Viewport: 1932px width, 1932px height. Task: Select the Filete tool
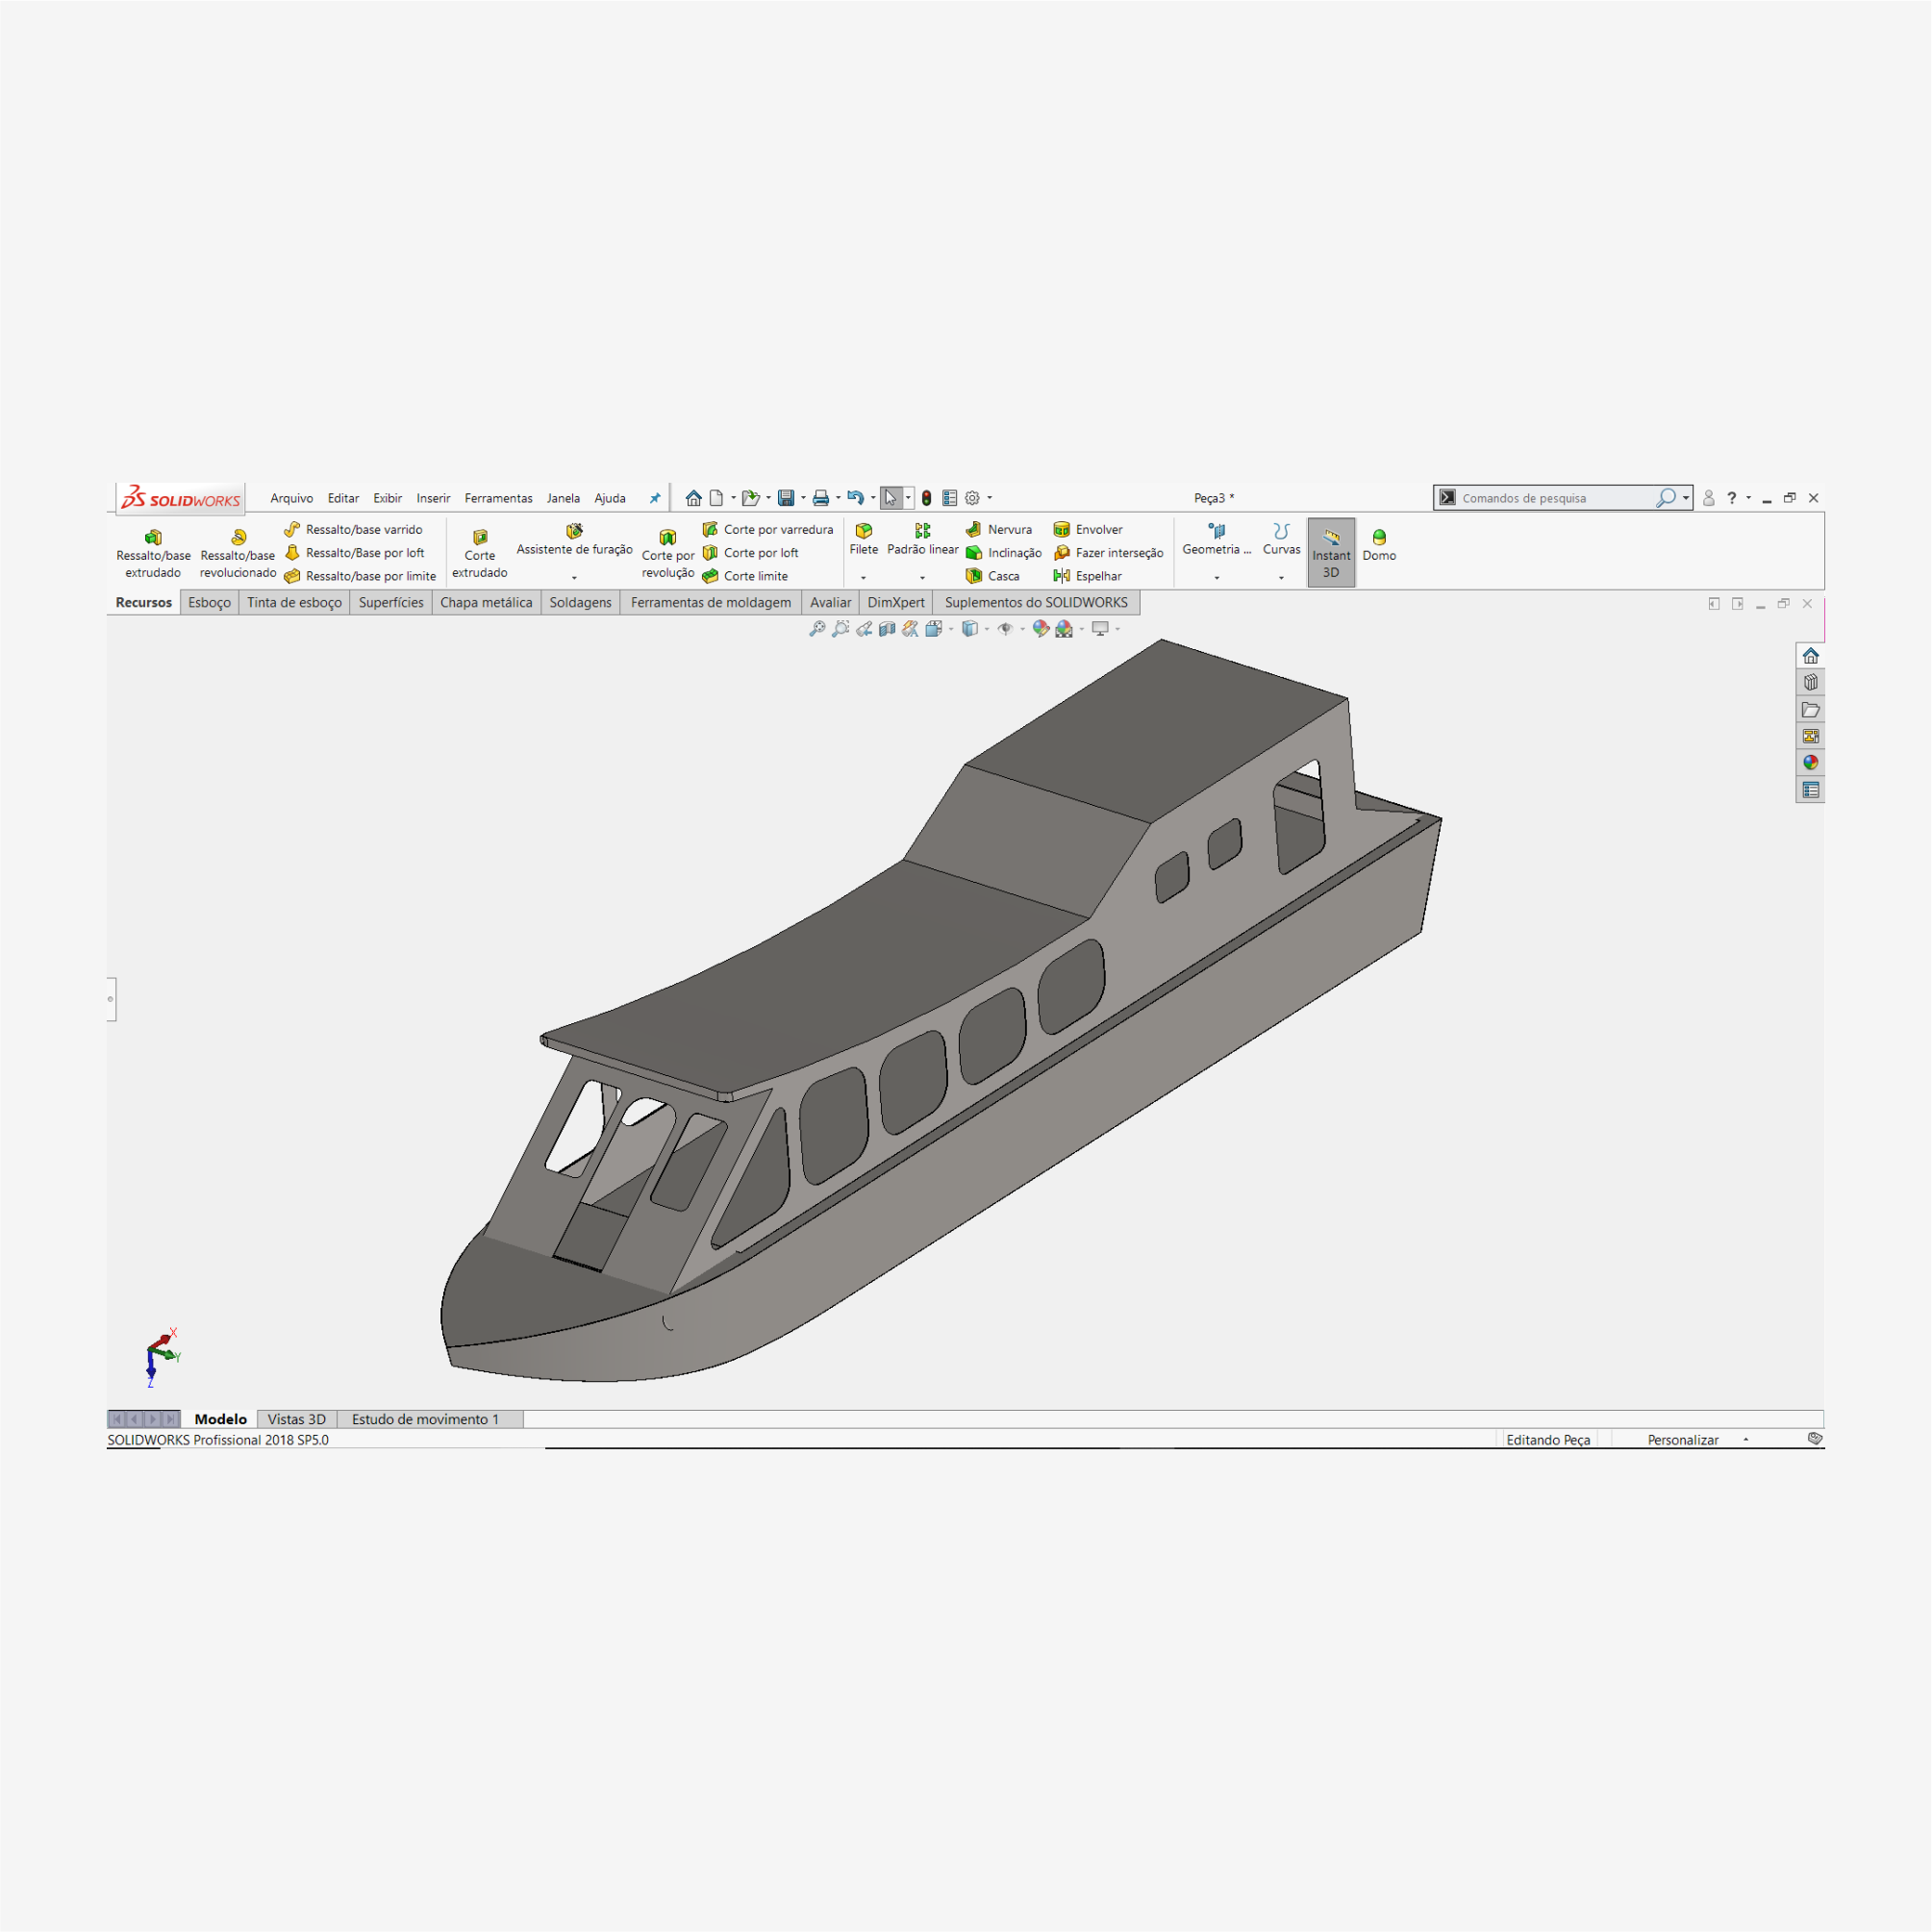coord(864,540)
